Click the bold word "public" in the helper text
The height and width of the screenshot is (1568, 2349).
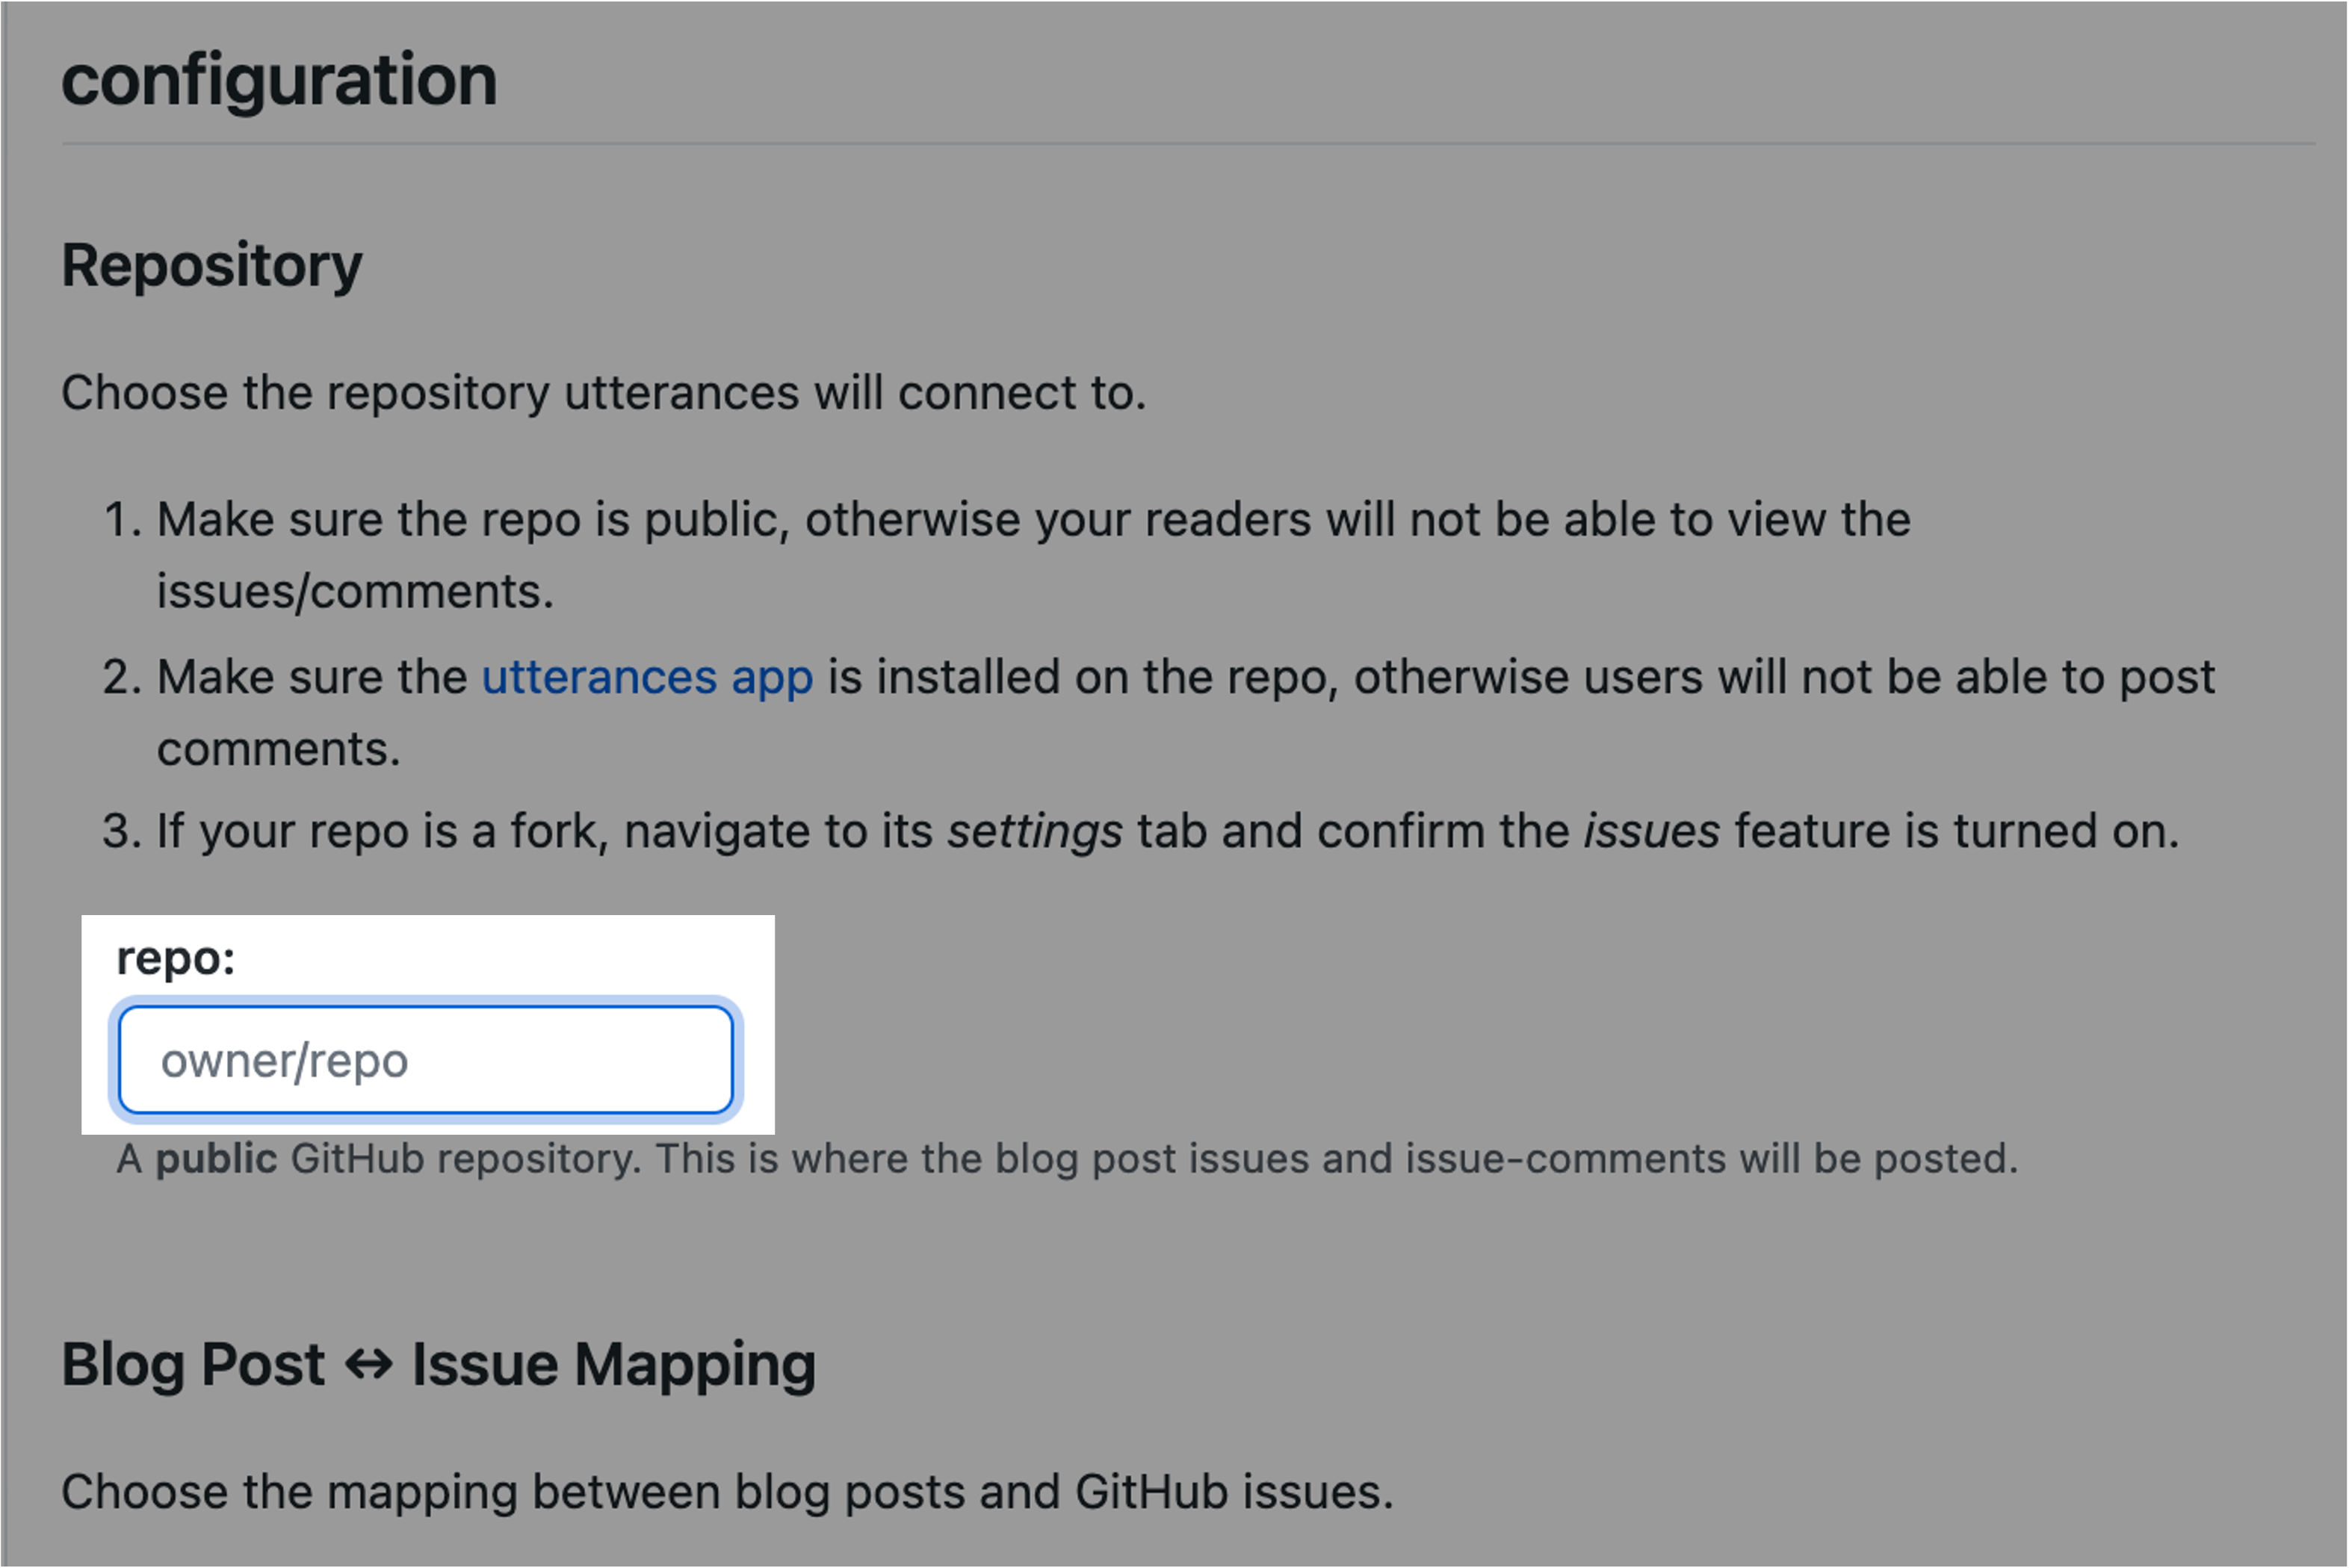tap(216, 1159)
